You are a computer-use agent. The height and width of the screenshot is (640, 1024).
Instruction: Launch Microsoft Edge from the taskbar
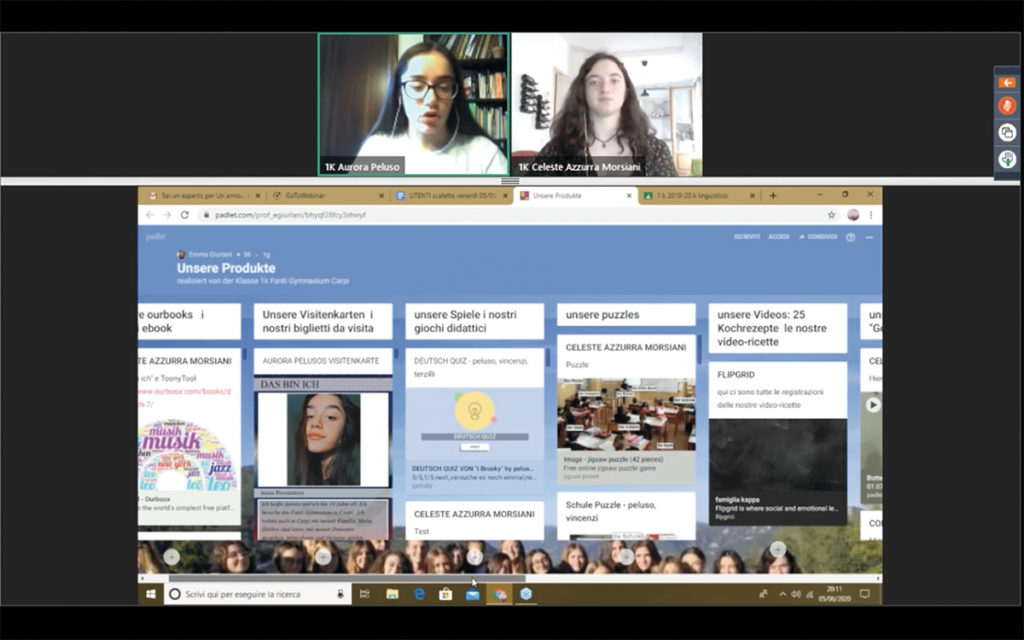[419, 594]
